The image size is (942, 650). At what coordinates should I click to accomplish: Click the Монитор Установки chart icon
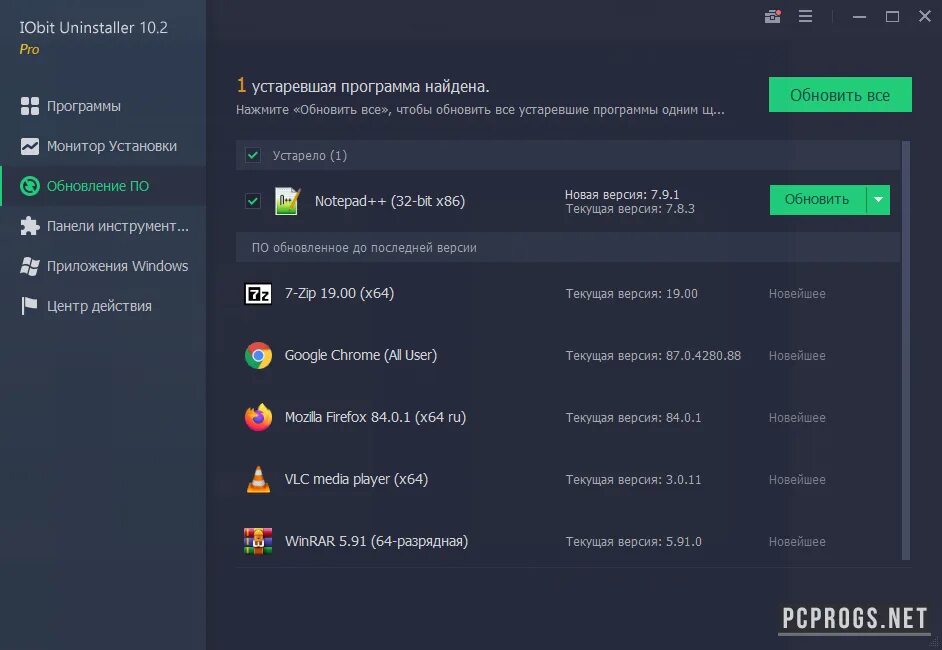[29, 146]
